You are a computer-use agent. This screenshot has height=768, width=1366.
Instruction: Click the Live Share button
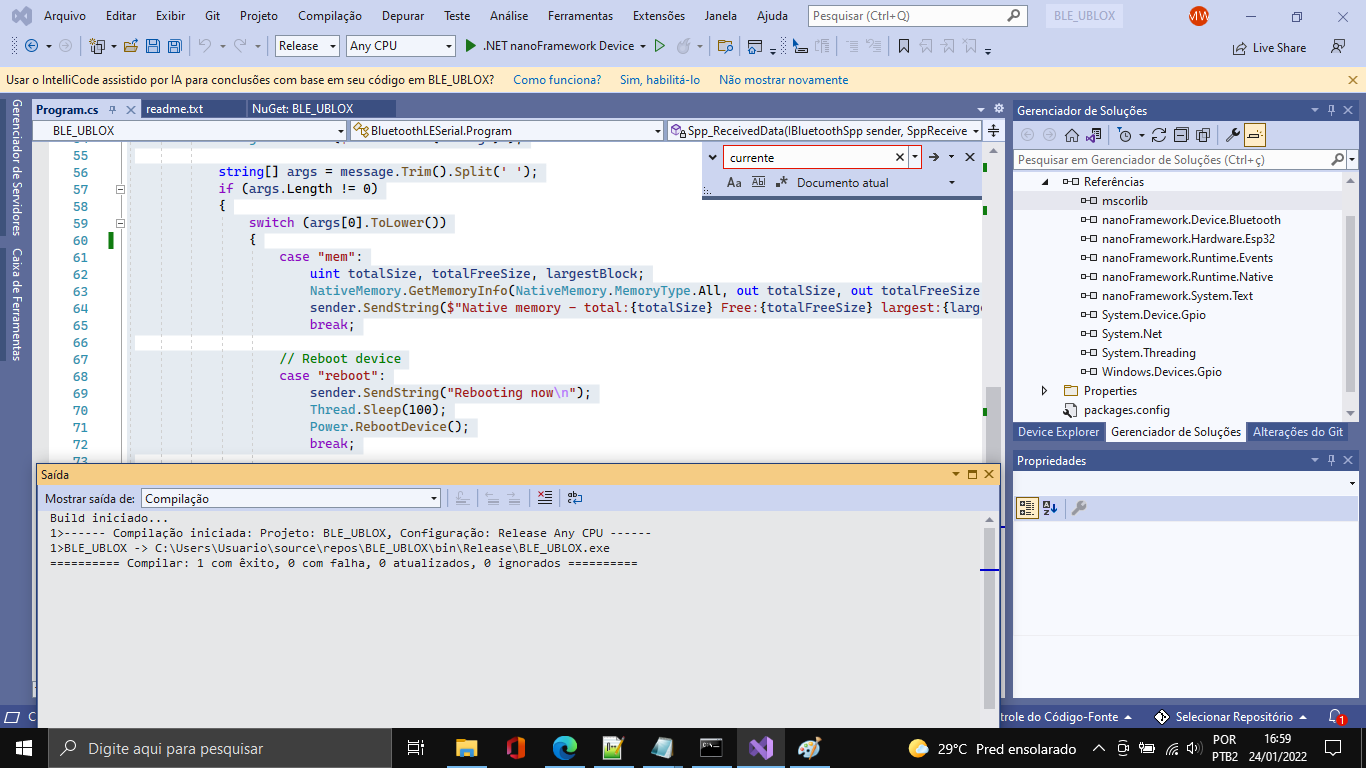tap(1270, 47)
